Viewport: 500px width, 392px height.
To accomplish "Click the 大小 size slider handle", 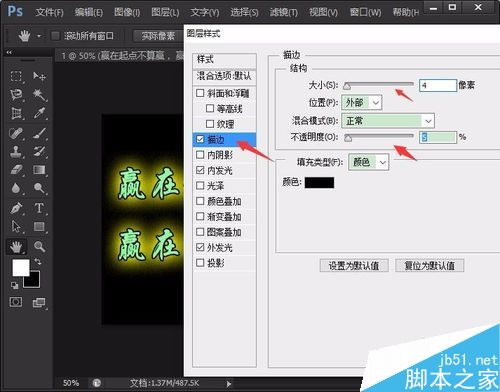I will click(x=347, y=87).
